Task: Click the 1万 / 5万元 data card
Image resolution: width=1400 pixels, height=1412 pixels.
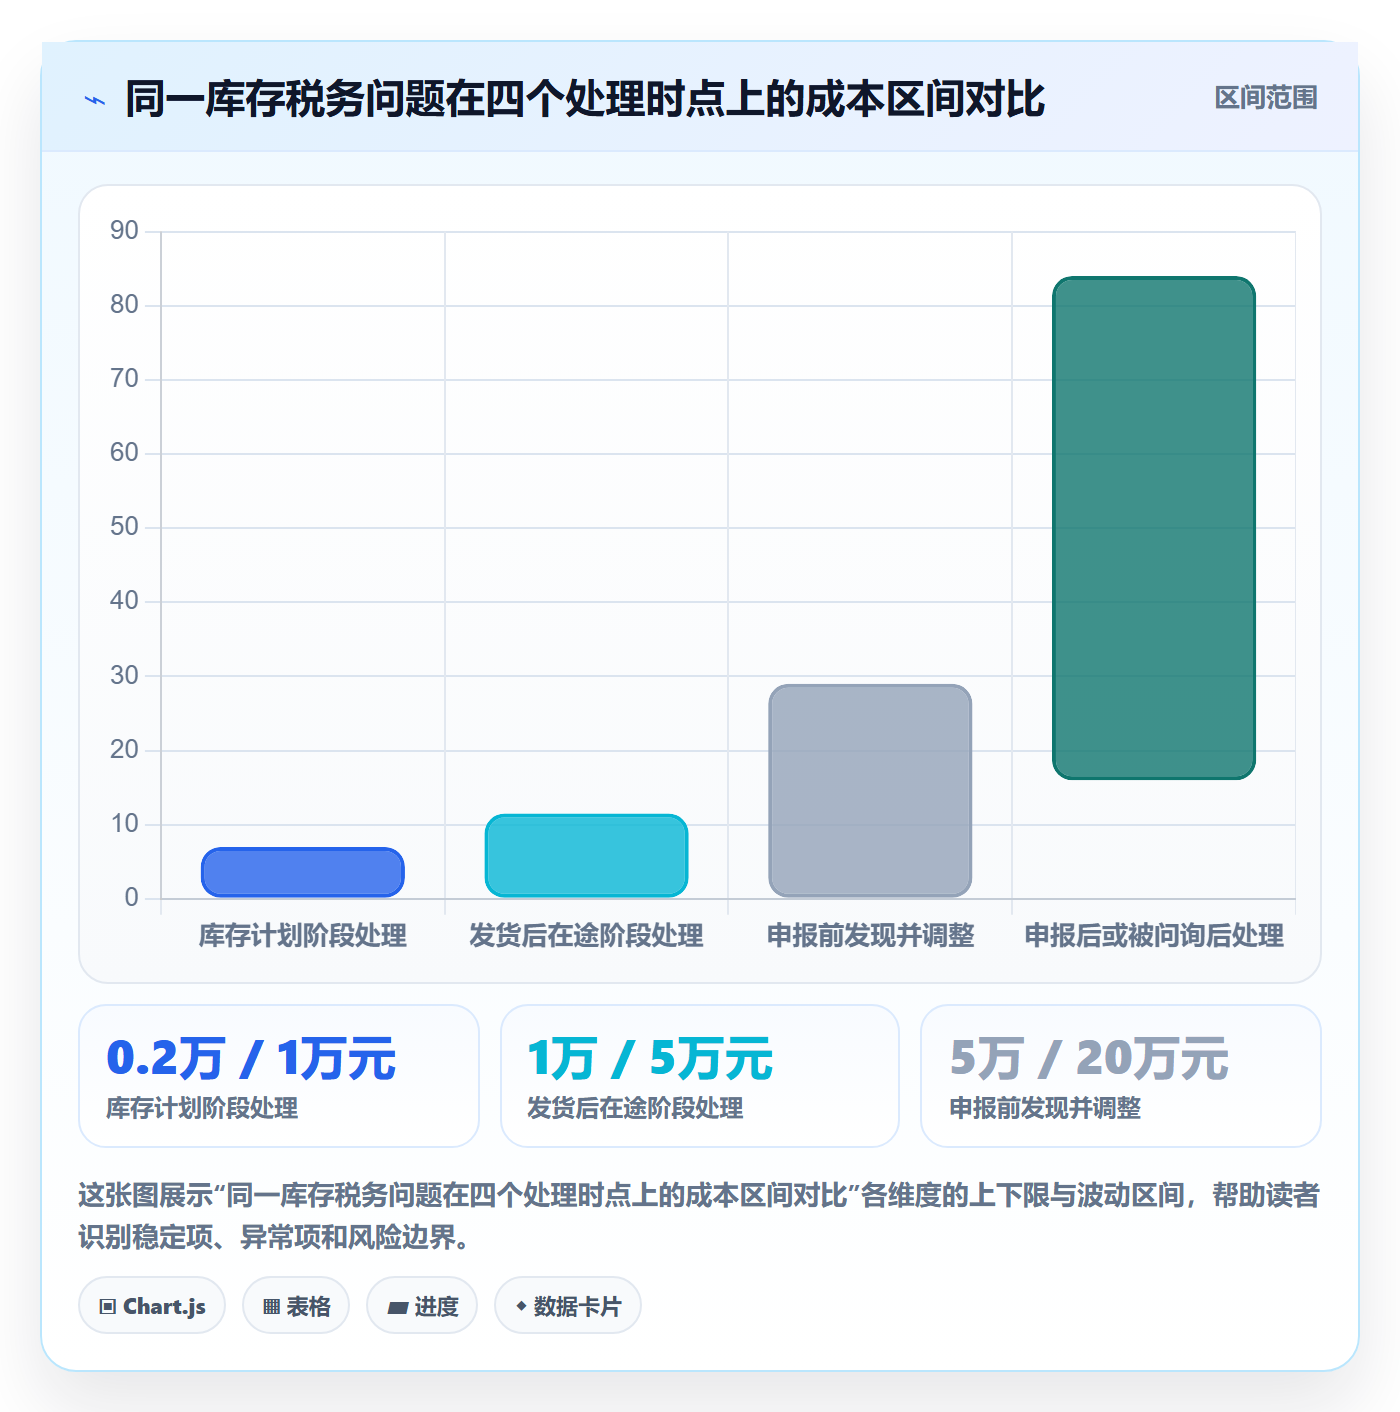Action: click(x=700, y=1076)
